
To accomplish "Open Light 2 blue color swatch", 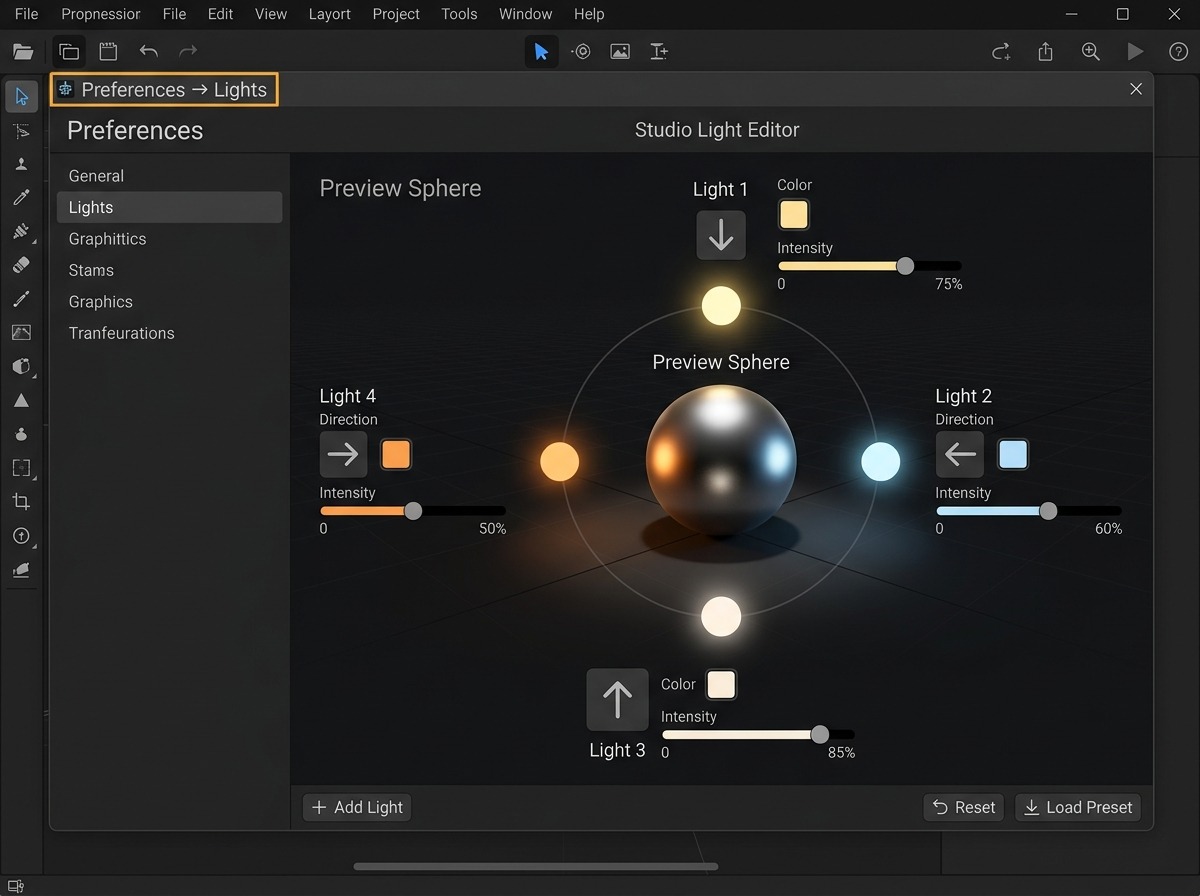I will tap(1013, 455).
